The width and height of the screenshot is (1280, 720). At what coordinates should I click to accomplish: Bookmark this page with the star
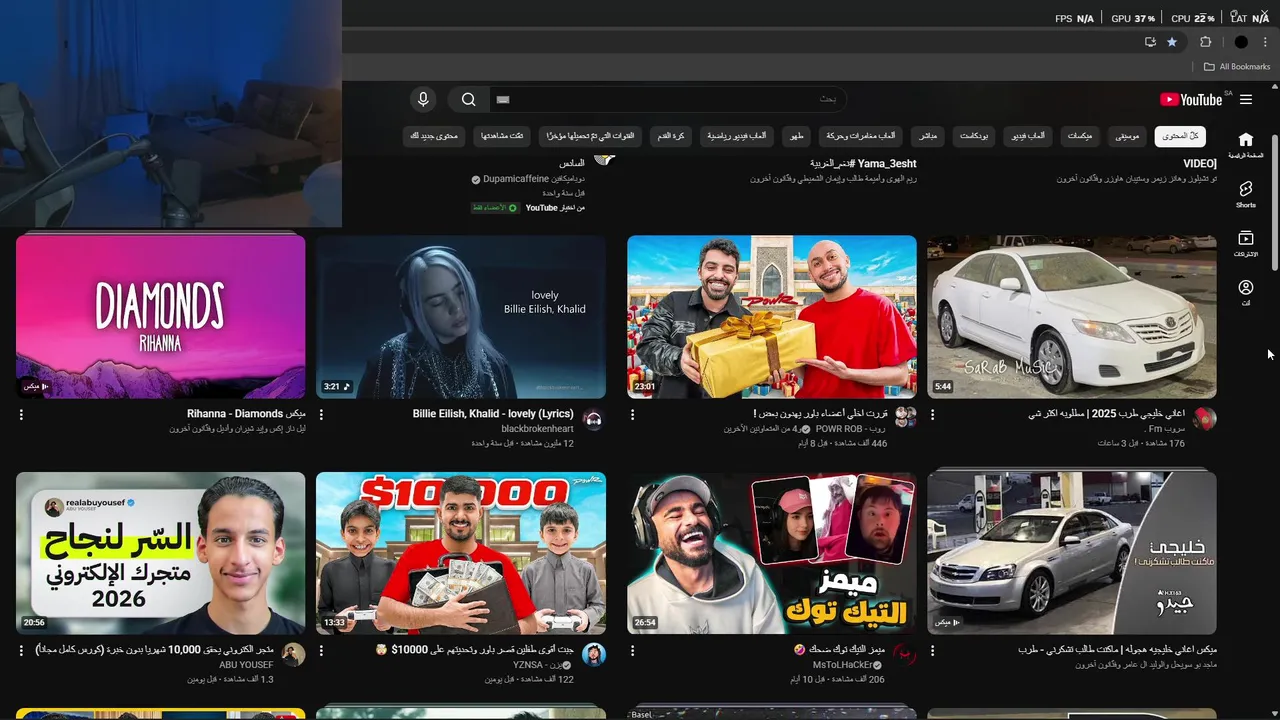coord(1172,42)
